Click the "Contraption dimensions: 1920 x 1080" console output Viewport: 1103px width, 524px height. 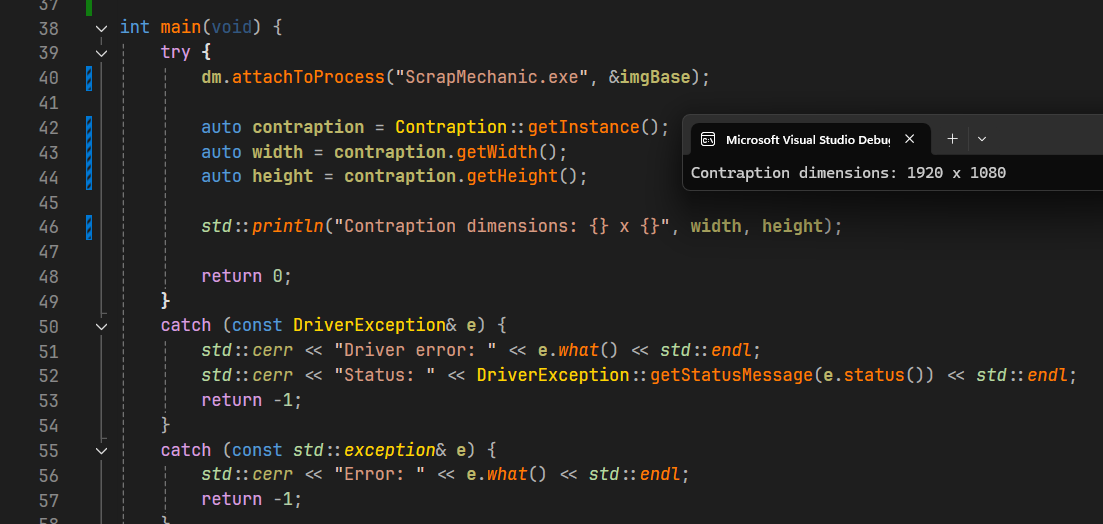click(x=848, y=173)
